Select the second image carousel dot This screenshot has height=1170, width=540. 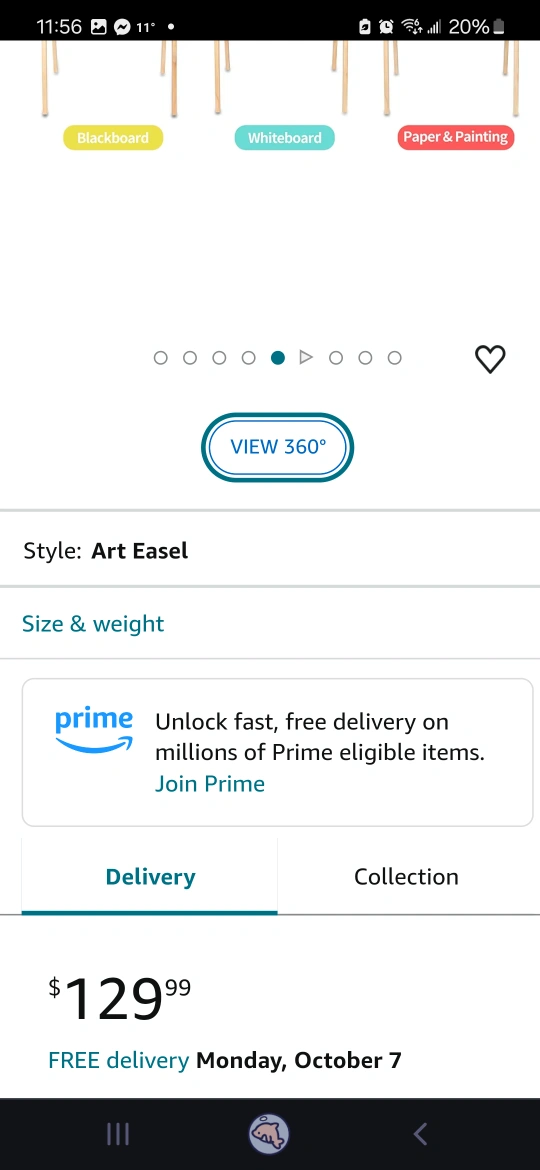(x=189, y=358)
